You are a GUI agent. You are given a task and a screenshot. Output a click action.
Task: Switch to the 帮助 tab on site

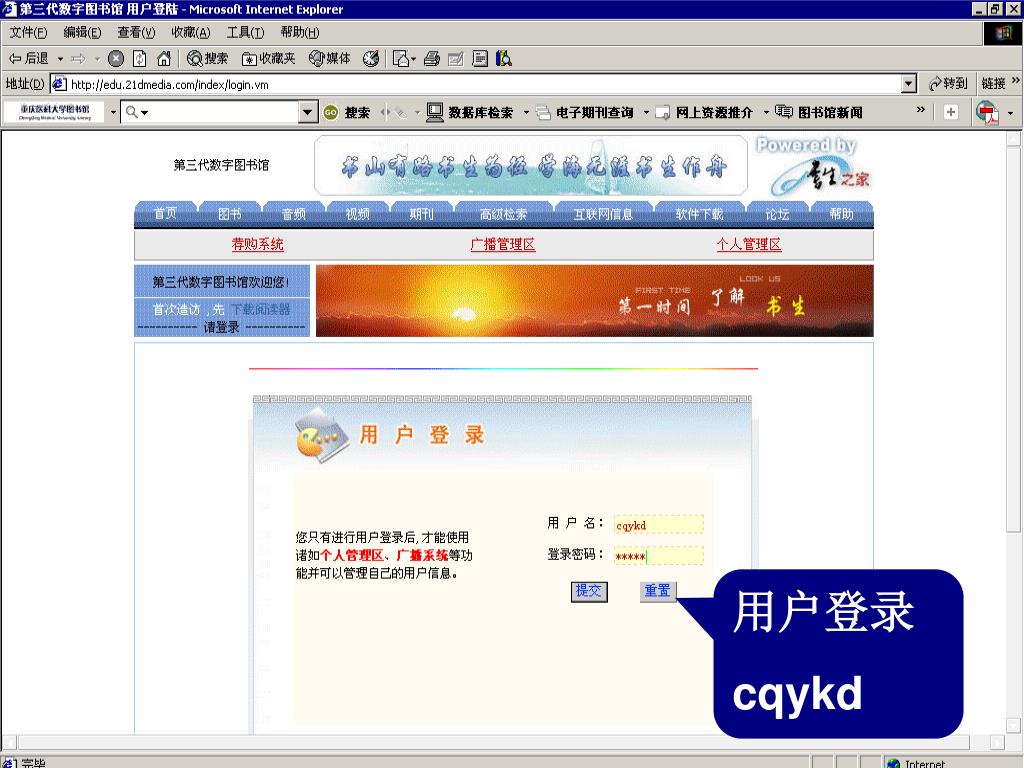[841, 214]
